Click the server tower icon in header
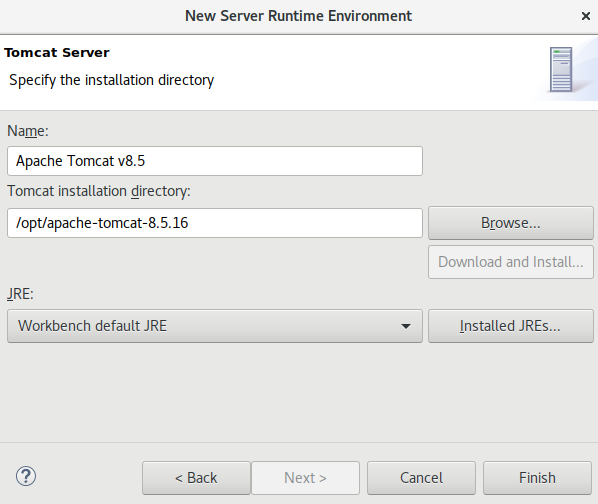The image size is (598, 504). click(561, 69)
